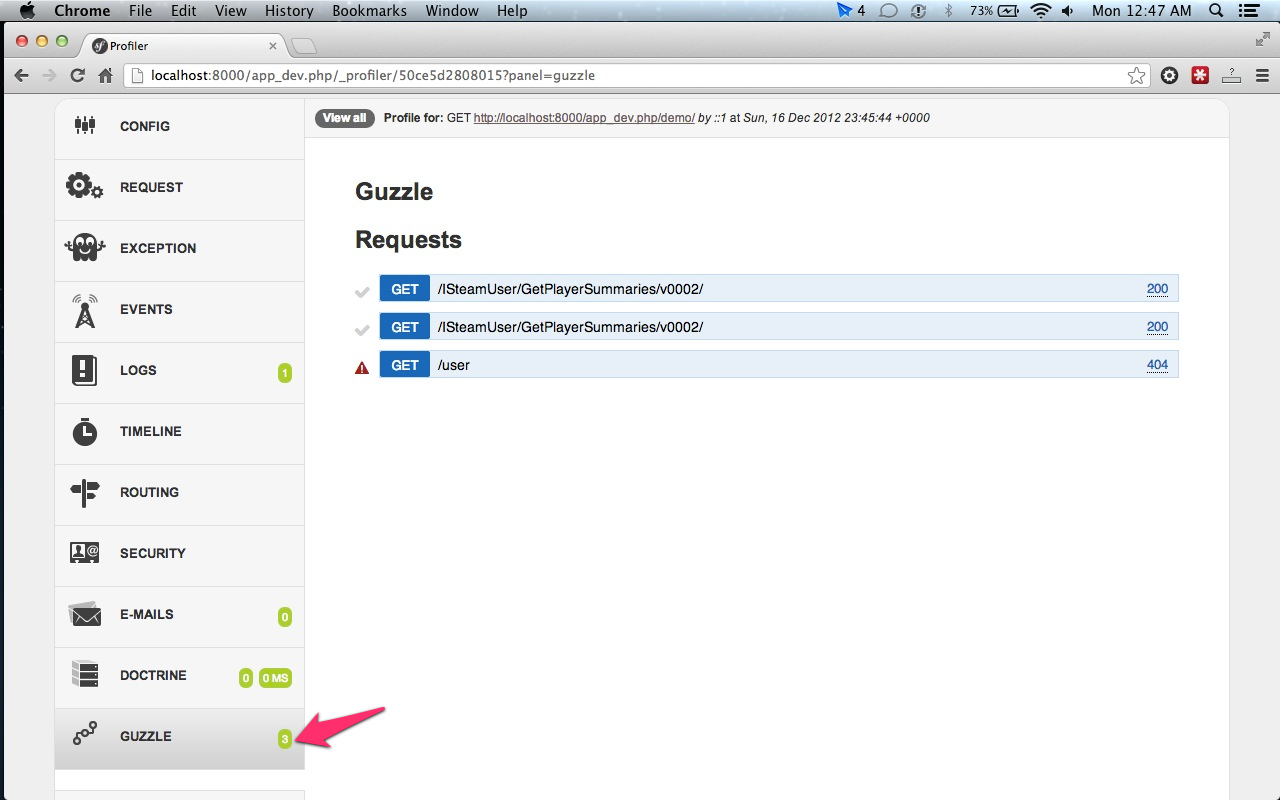Click the gear extension icon in toolbar

(x=1169, y=75)
